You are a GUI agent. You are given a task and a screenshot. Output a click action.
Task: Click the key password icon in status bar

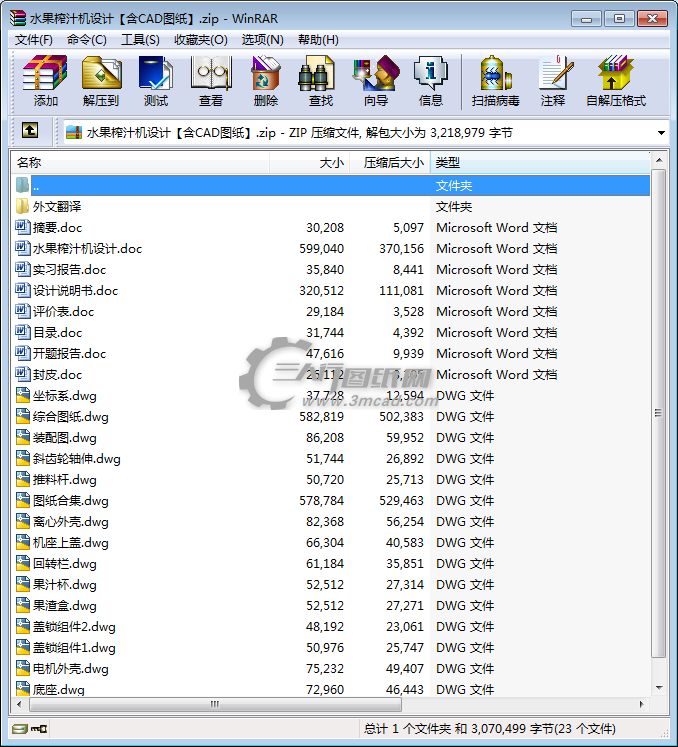[39, 728]
